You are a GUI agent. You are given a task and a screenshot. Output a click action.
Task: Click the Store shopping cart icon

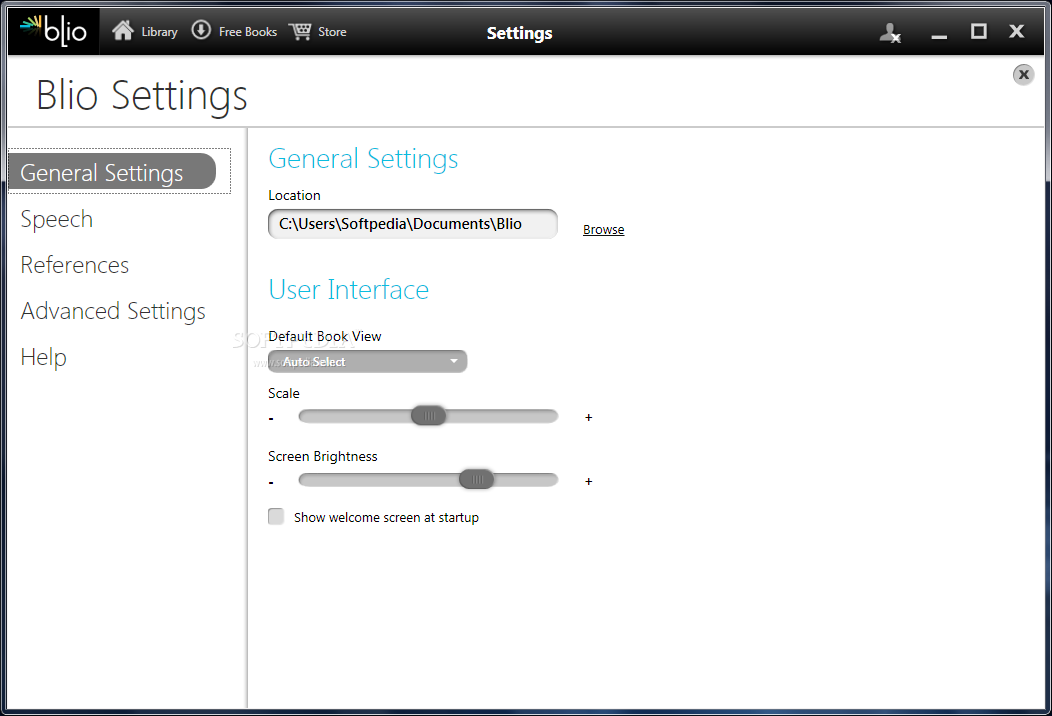300,31
